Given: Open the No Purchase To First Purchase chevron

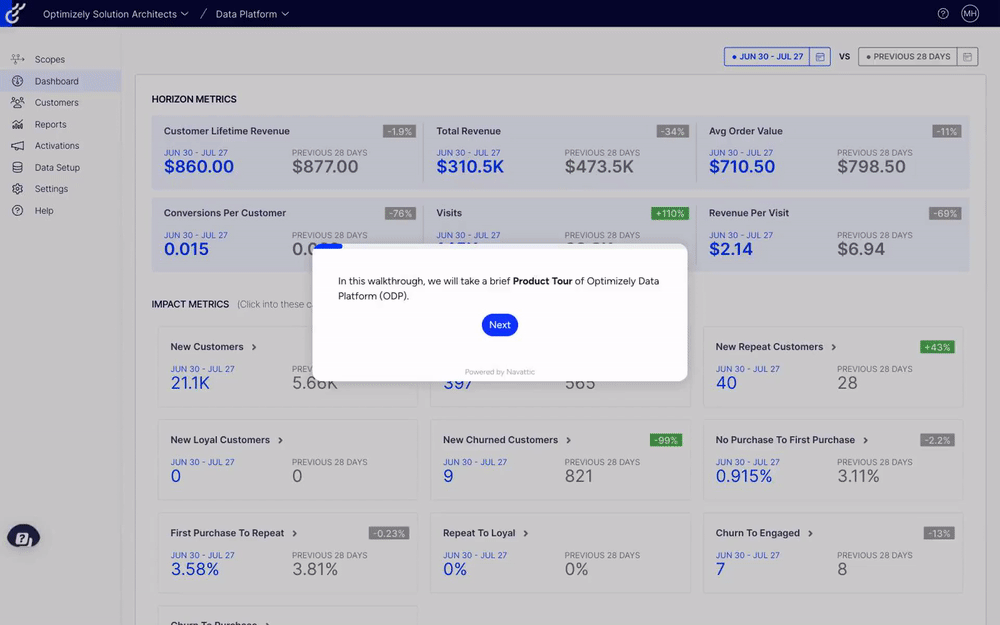Looking at the screenshot, I should click(865, 440).
